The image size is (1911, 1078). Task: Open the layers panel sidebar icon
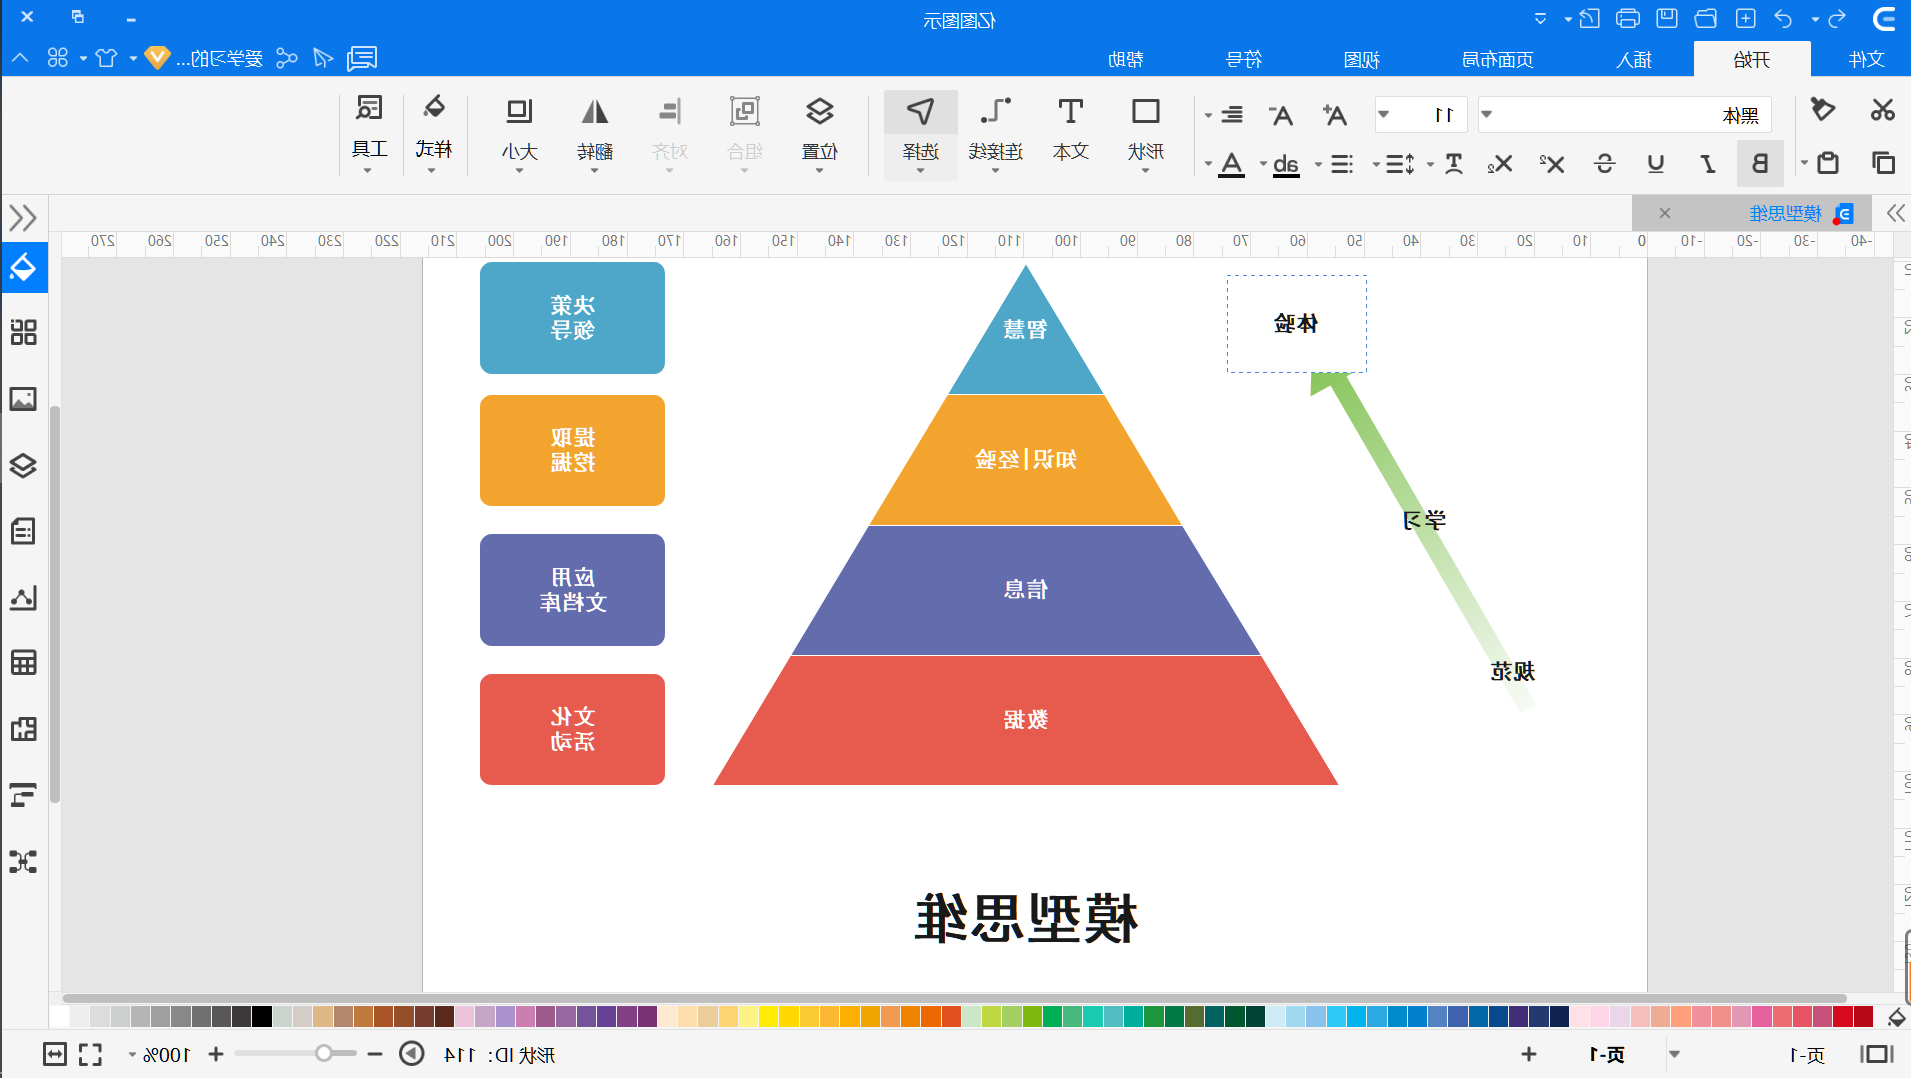tap(23, 466)
